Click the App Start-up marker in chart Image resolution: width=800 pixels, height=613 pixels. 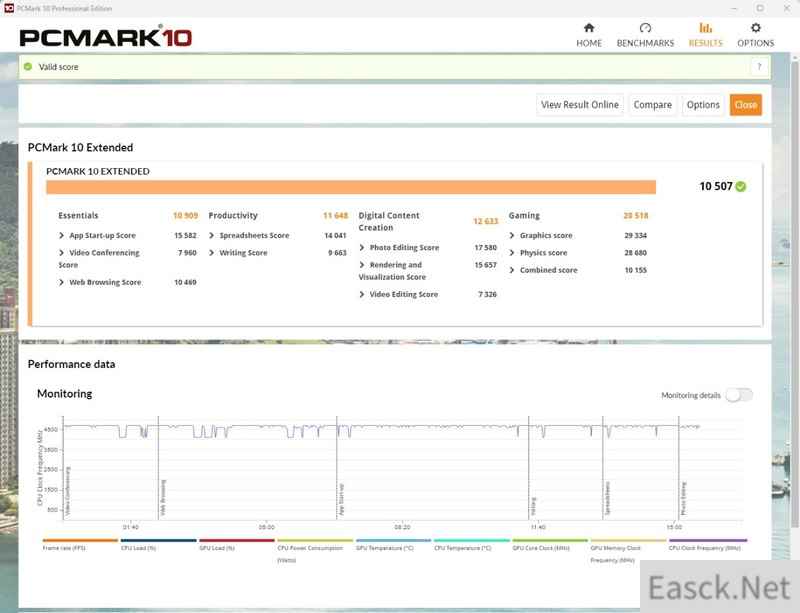click(x=341, y=499)
